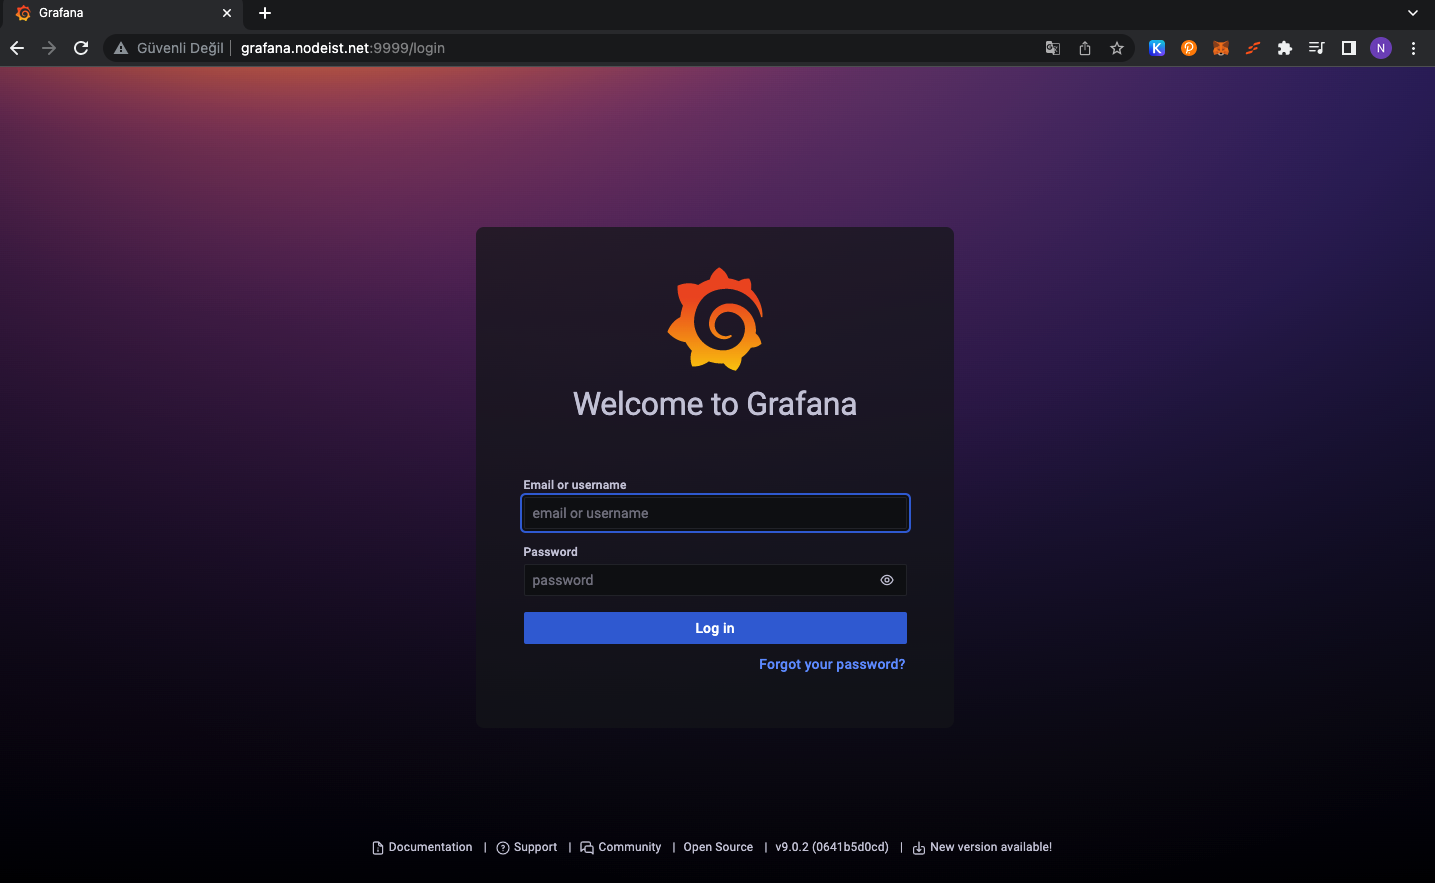The height and width of the screenshot is (883, 1435).
Task: Click the Welcome to Grafana heading
Action: click(715, 404)
